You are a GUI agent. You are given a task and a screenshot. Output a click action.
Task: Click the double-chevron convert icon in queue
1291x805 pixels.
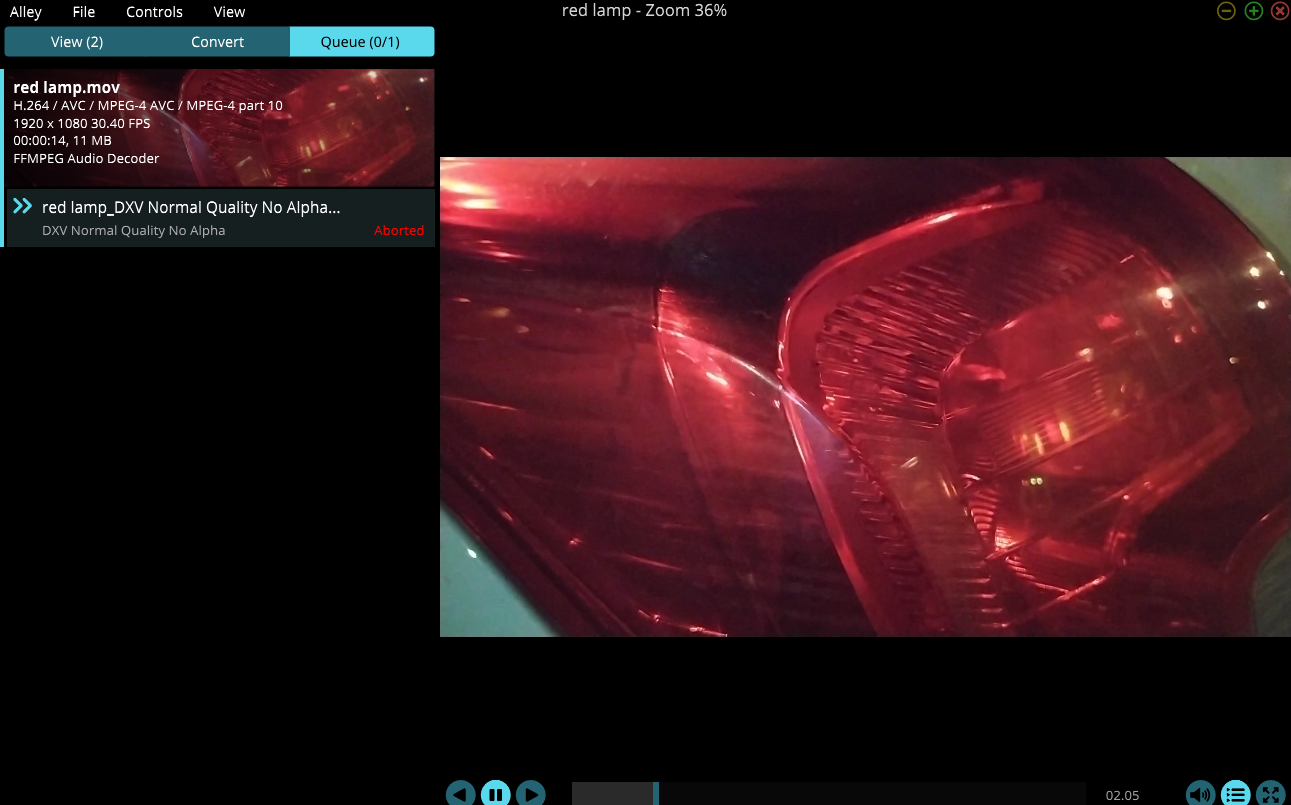coord(23,207)
